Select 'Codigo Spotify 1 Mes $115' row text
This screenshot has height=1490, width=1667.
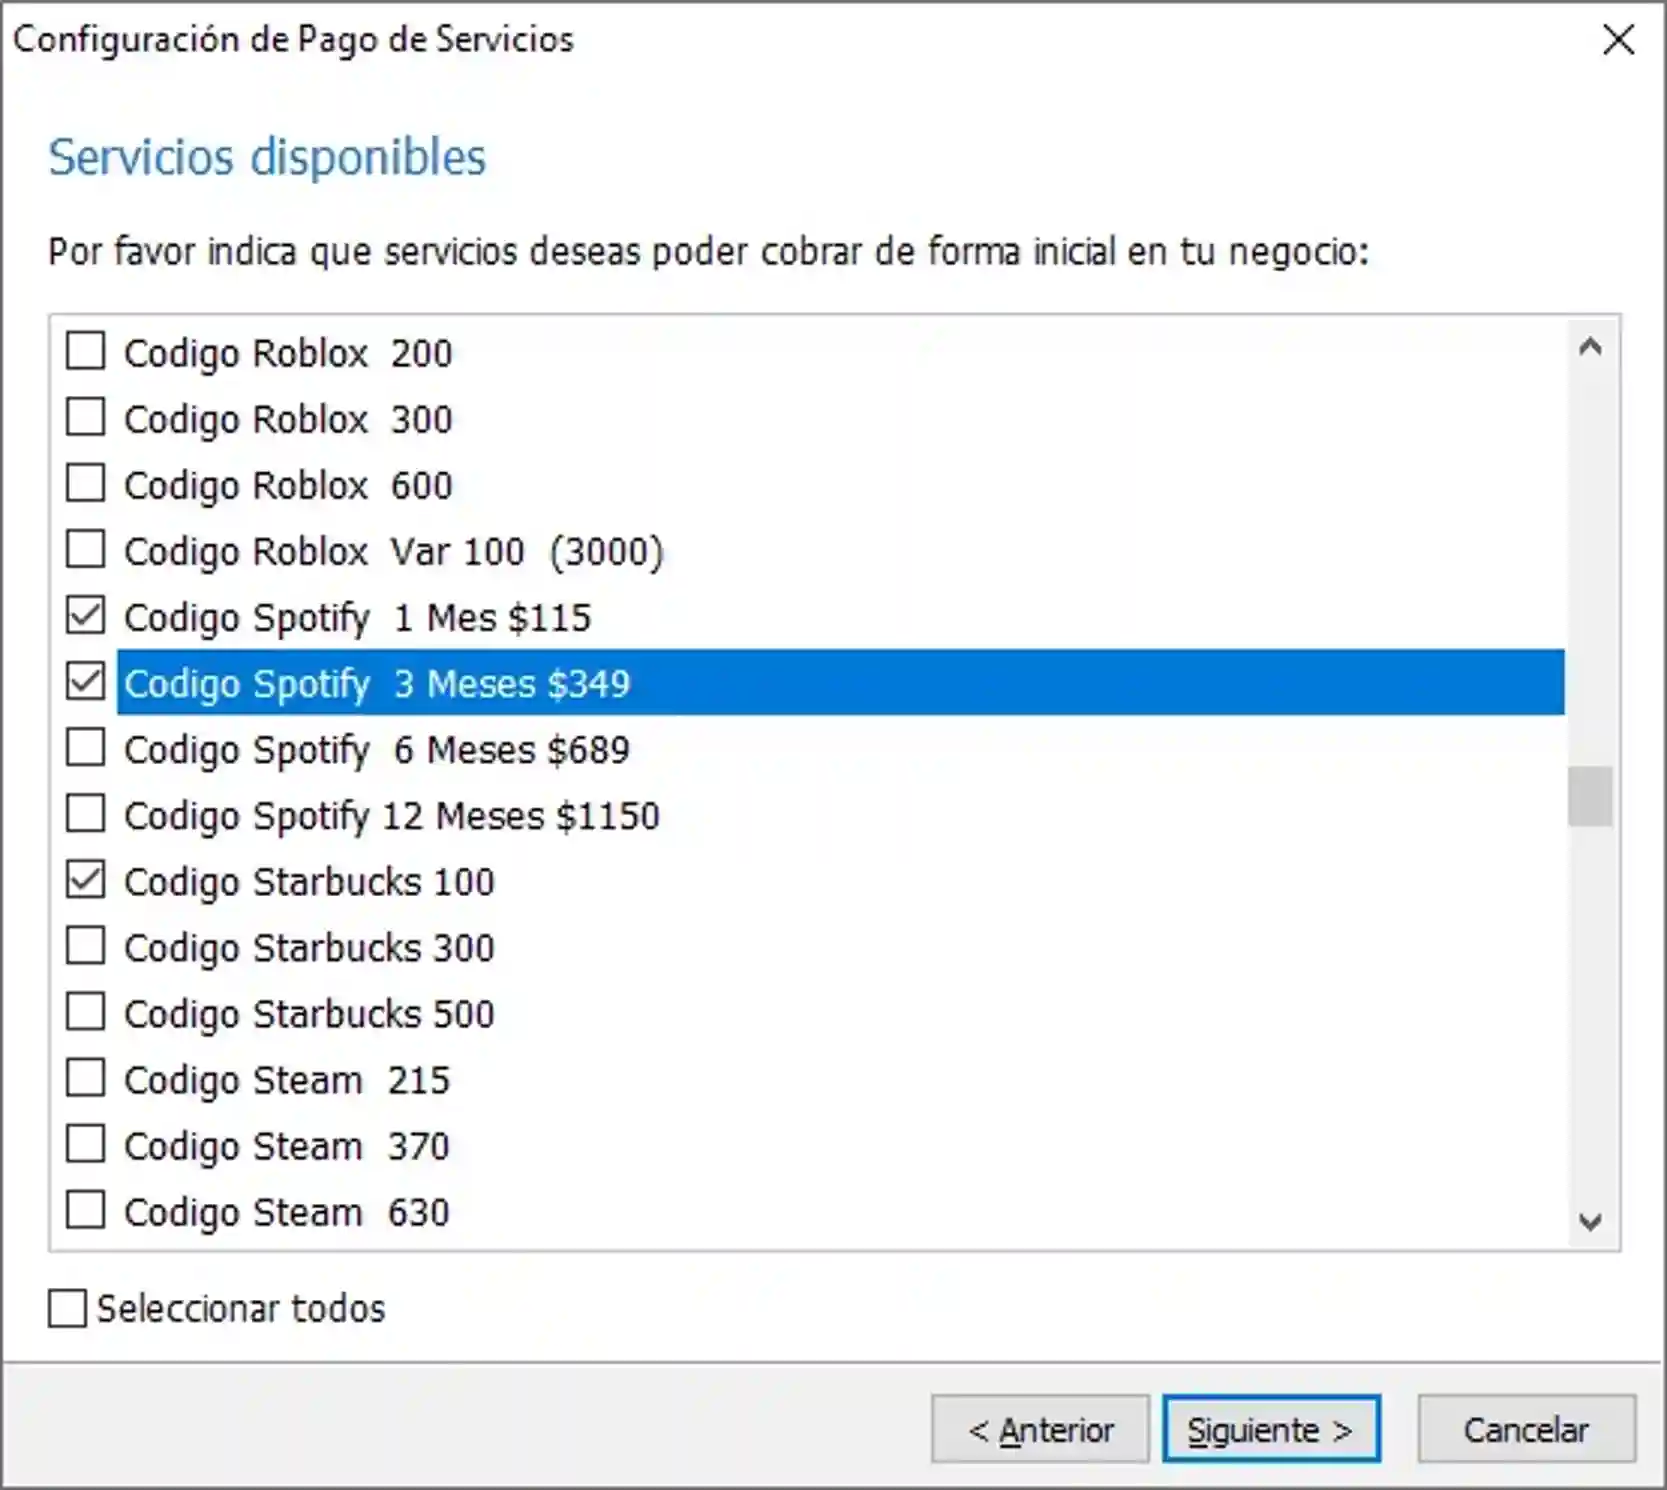(x=358, y=618)
